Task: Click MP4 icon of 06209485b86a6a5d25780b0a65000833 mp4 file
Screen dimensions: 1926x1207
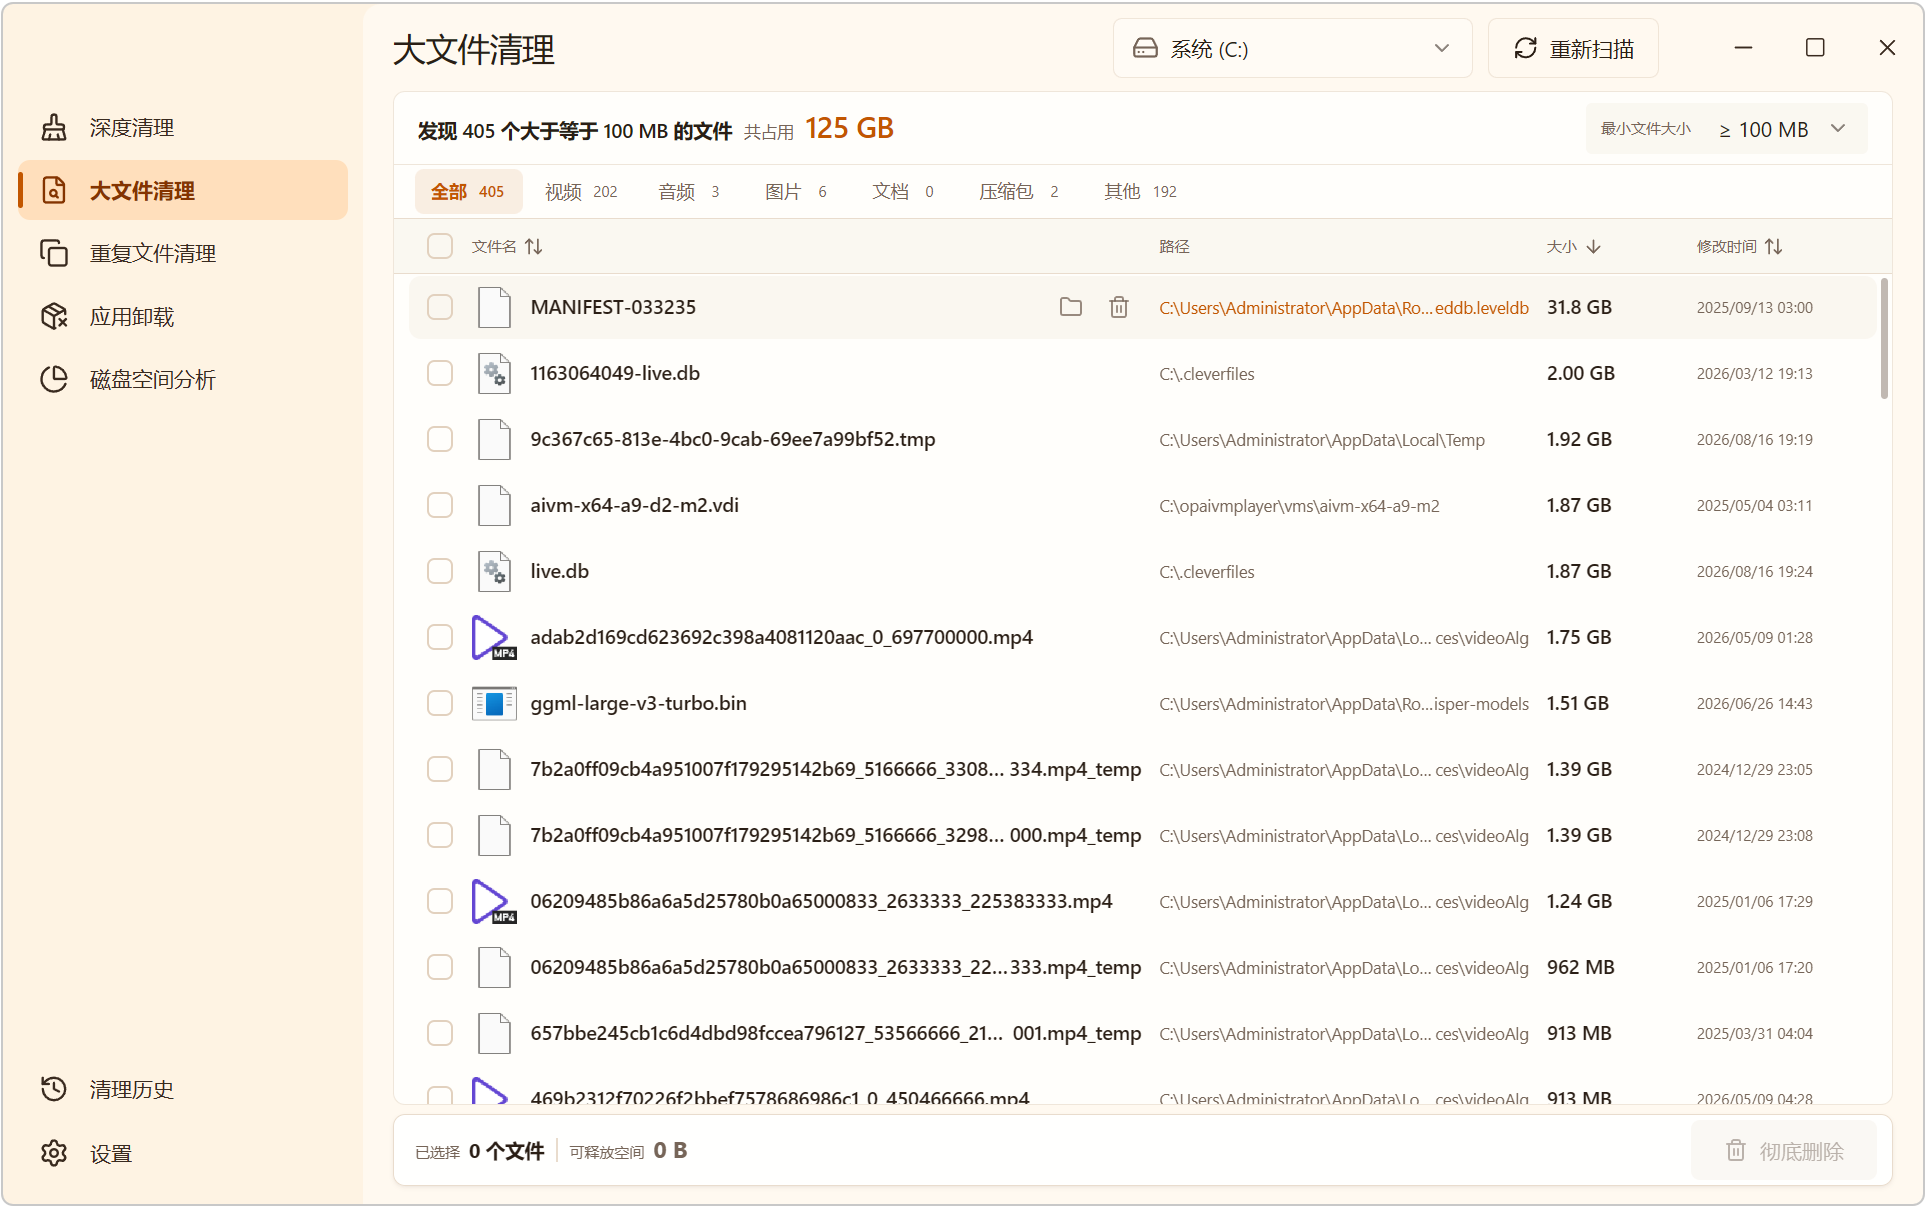Action: 493,901
